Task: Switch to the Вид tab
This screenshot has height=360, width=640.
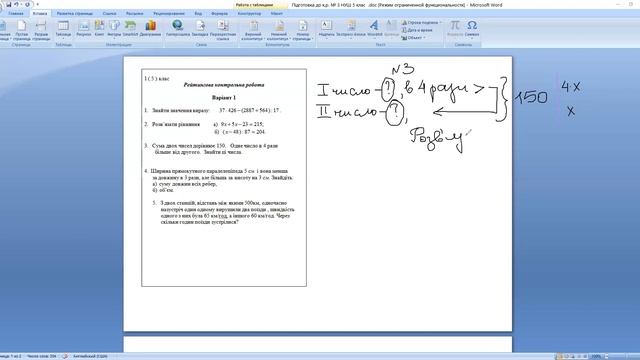Action: tap(198, 13)
